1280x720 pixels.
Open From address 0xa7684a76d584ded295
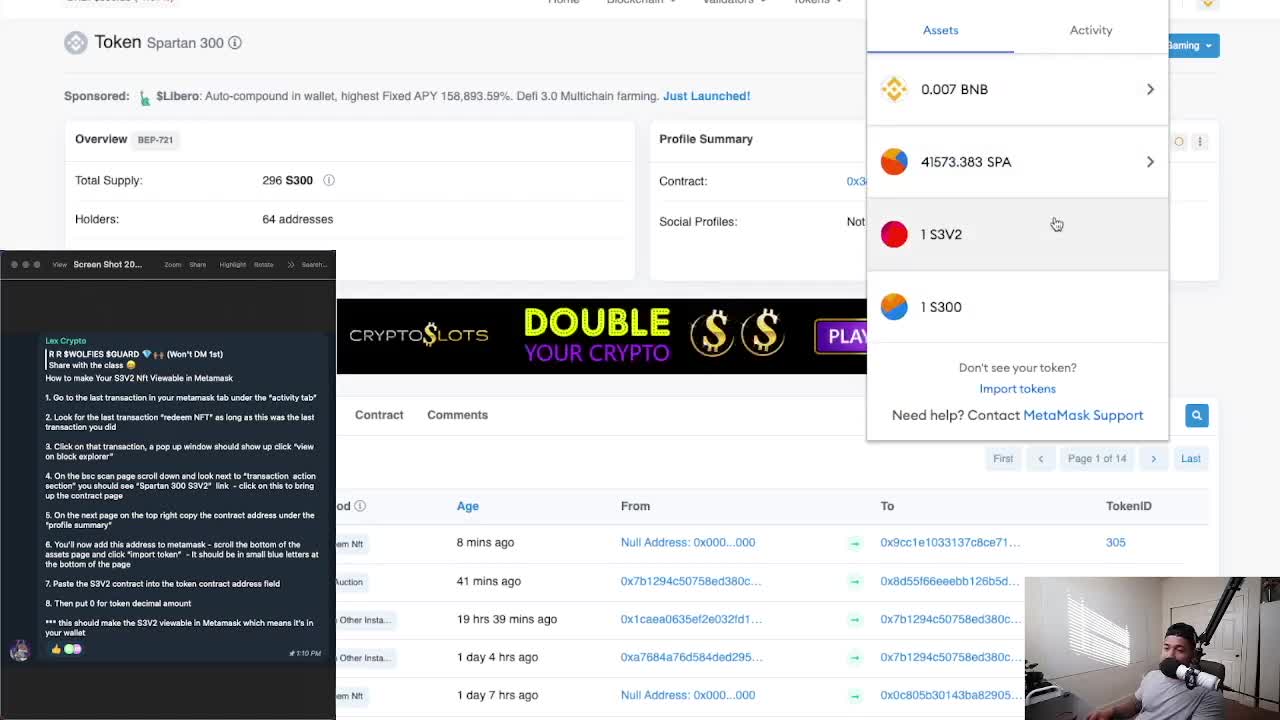(692, 657)
